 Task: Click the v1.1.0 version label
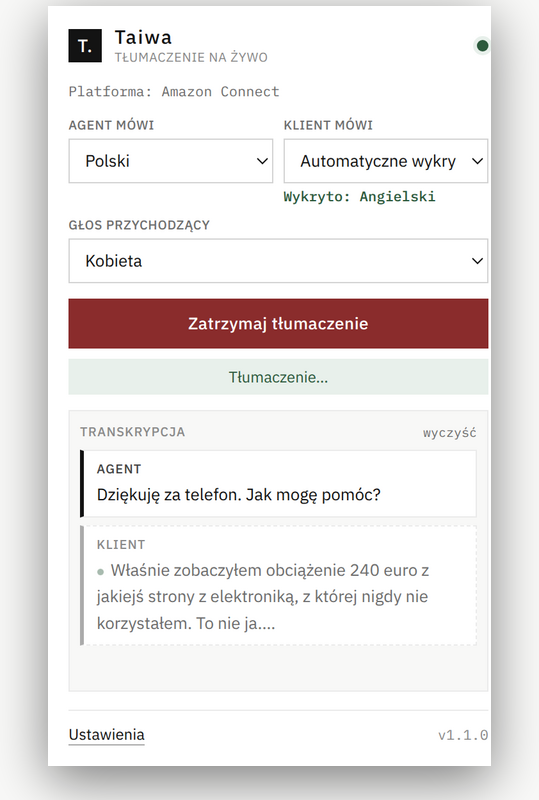(x=462, y=735)
